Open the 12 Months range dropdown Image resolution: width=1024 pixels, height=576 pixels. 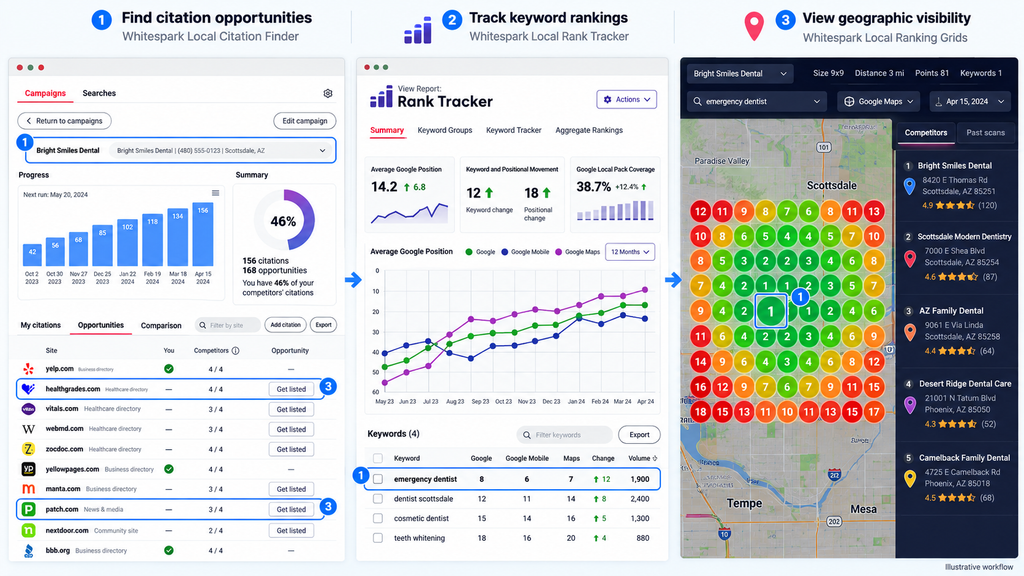pyautogui.click(x=630, y=252)
